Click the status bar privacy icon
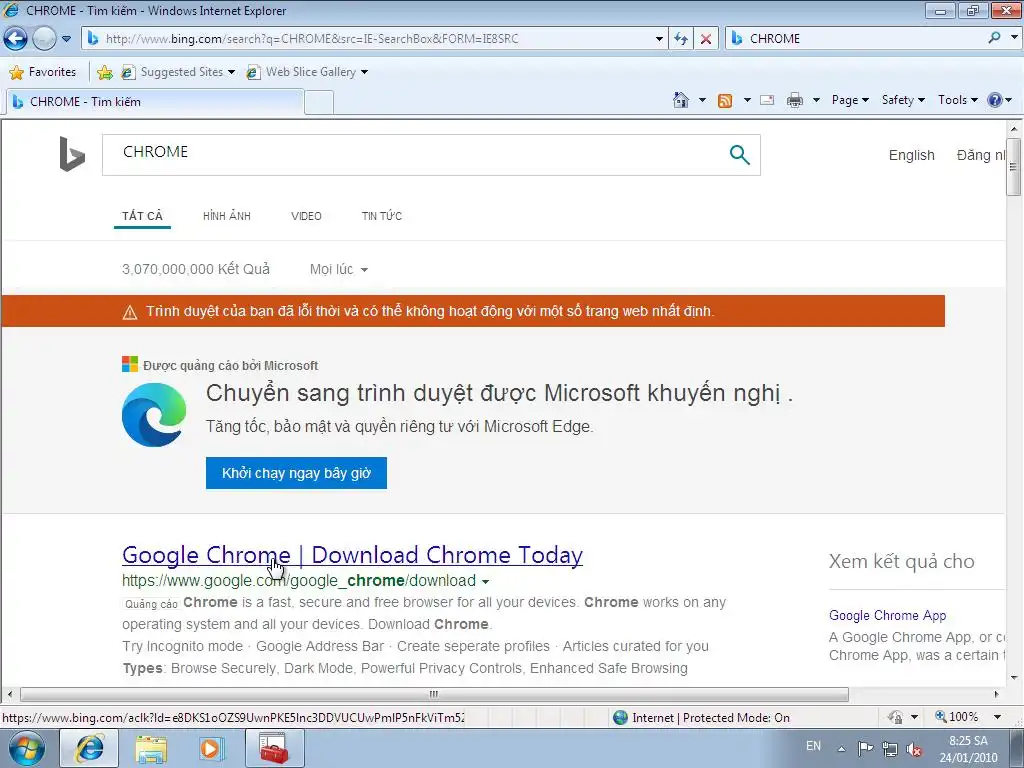Viewport: 1024px width, 768px height. pos(895,717)
